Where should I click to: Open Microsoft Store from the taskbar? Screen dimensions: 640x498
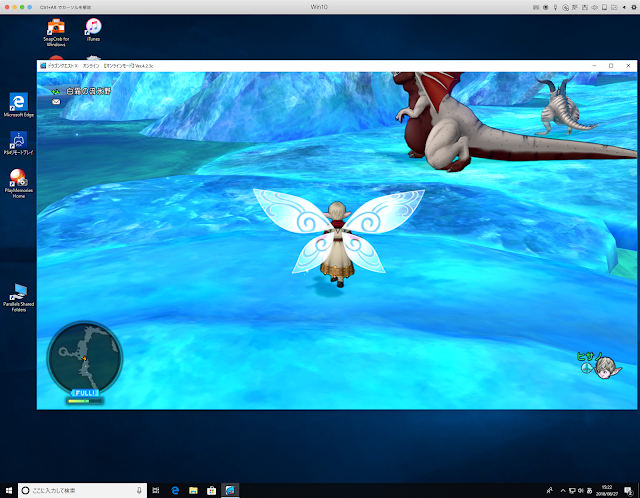point(211,490)
